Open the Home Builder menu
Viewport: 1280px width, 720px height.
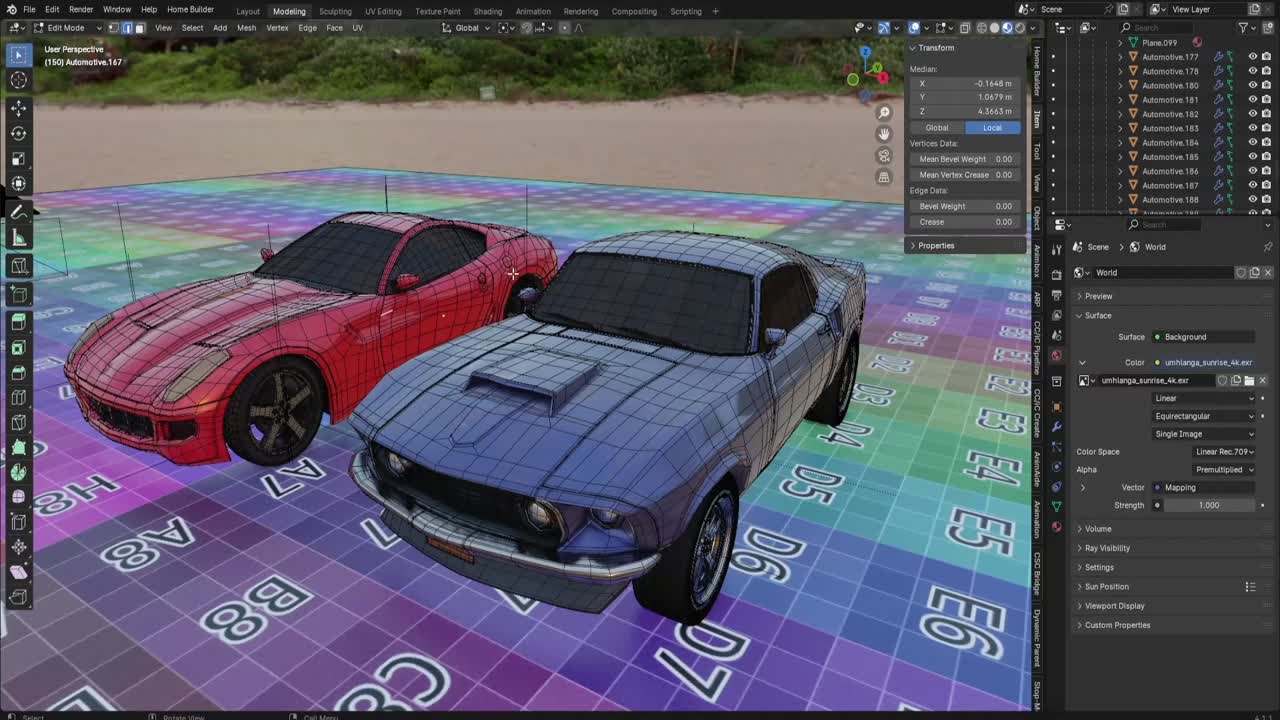coord(190,10)
